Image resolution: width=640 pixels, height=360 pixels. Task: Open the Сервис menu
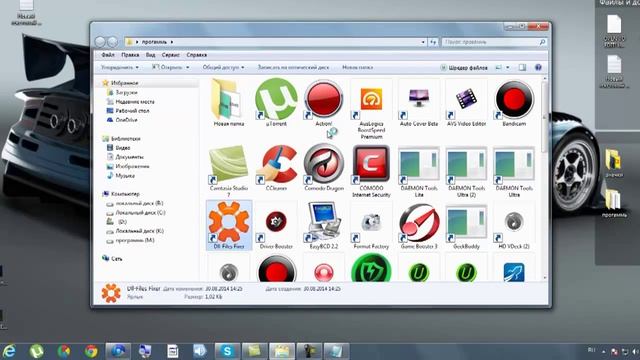pyautogui.click(x=170, y=55)
